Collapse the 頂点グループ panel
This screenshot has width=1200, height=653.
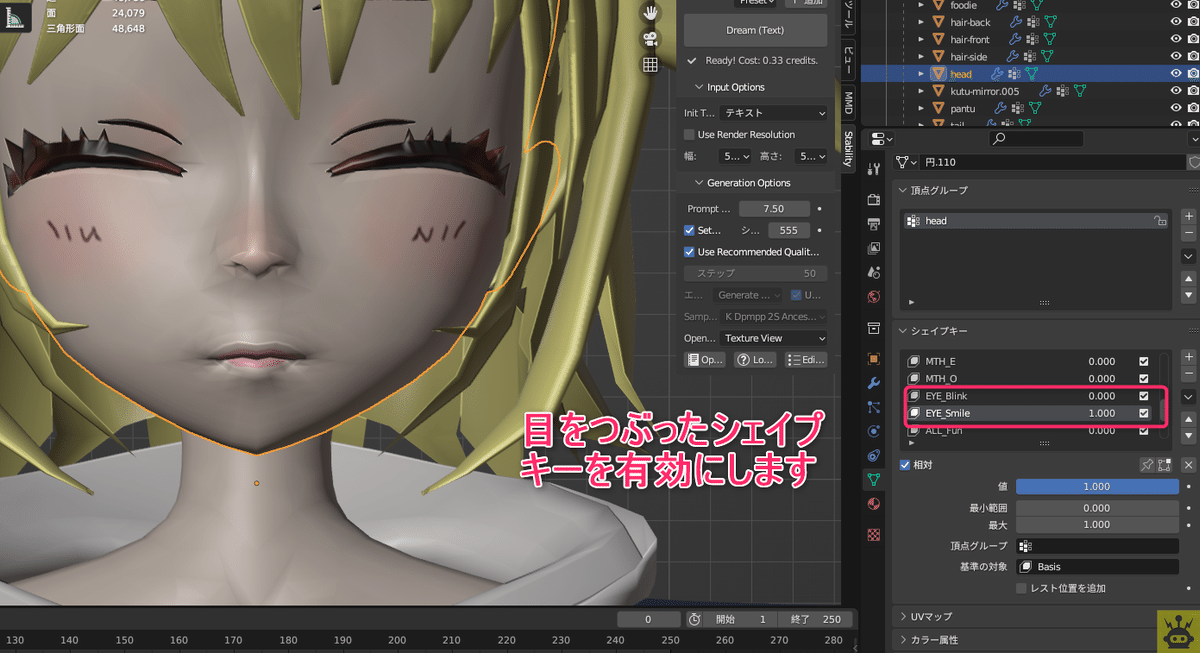[903, 190]
